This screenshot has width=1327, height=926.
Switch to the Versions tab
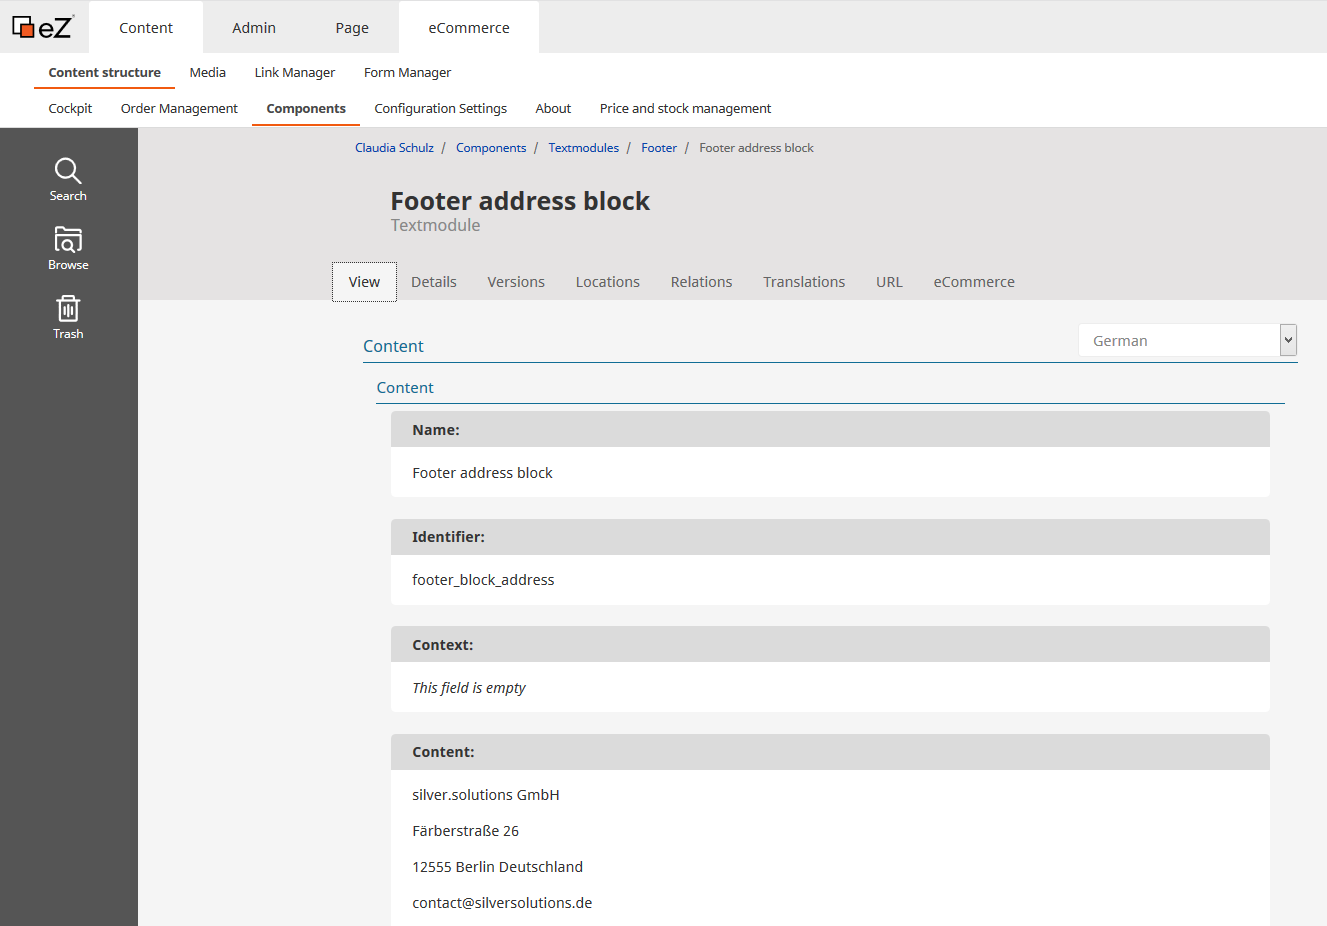coord(516,282)
